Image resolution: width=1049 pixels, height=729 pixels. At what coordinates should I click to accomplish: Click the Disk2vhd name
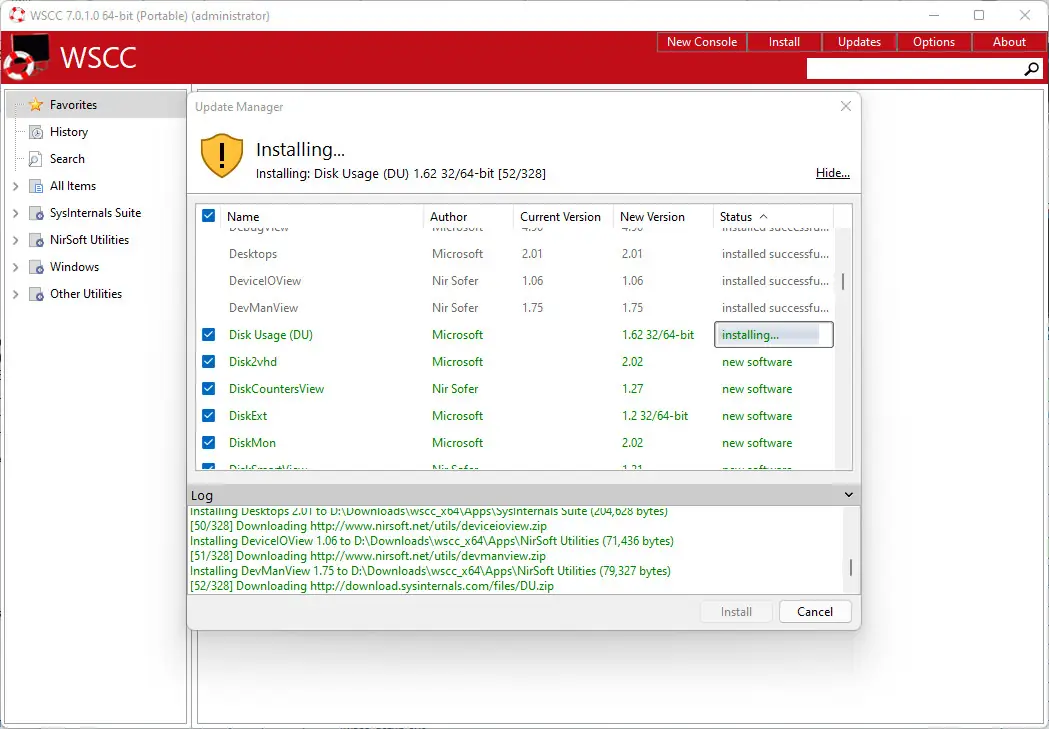[252, 362]
